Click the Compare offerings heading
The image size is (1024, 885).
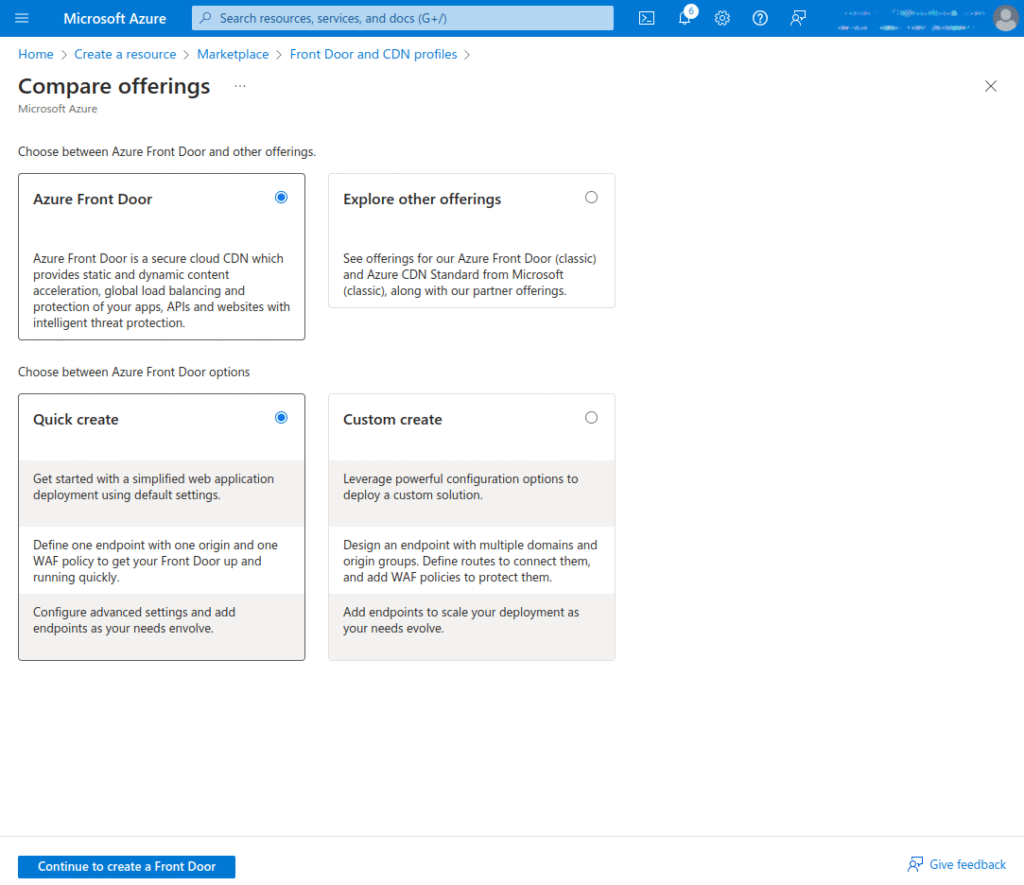pyautogui.click(x=114, y=86)
